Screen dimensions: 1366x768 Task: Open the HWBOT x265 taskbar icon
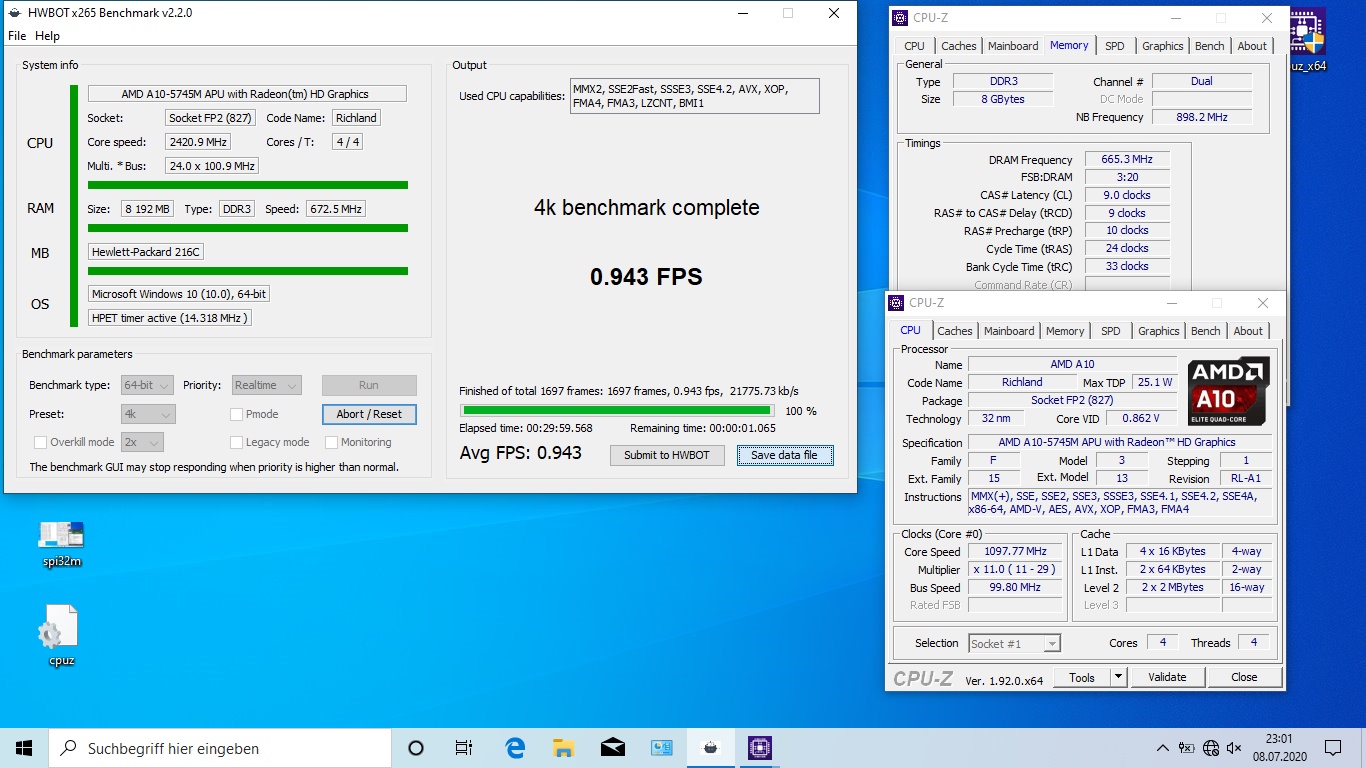[710, 748]
